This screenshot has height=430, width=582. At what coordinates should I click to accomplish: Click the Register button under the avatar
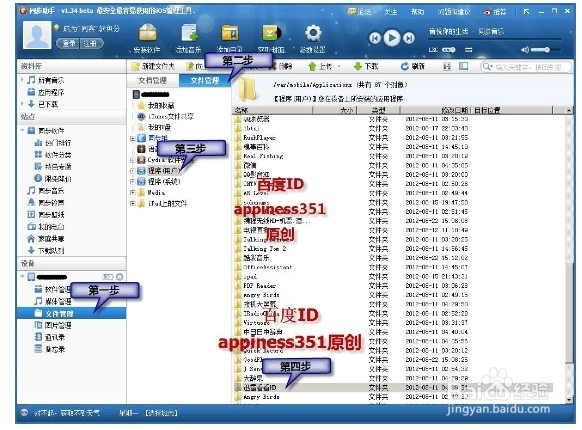pos(91,43)
